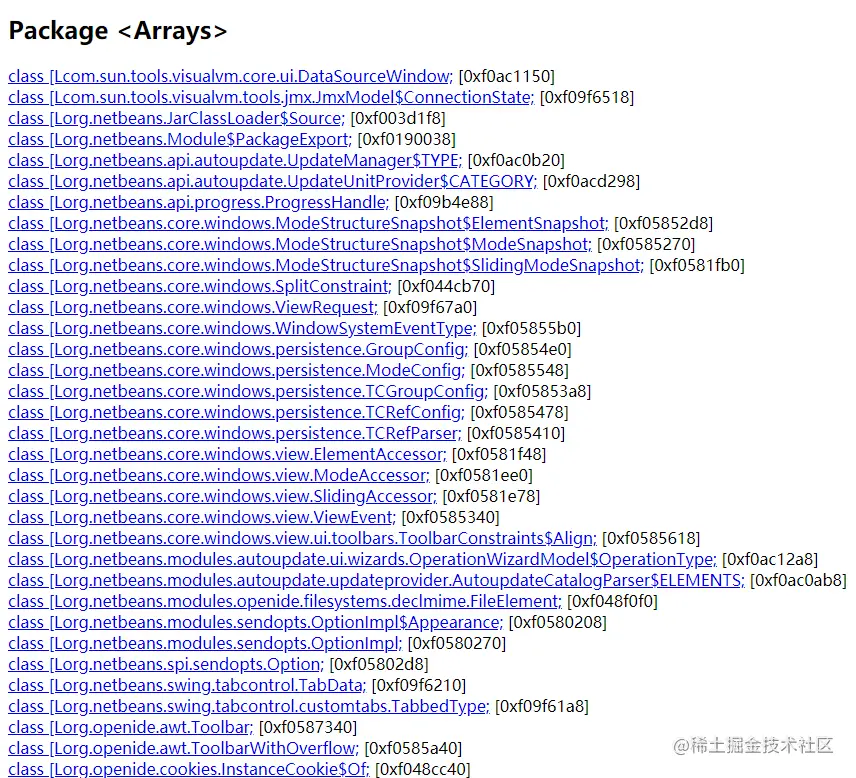Click the address [0xf05853a8]
The image size is (856, 778).
[x=542, y=391]
